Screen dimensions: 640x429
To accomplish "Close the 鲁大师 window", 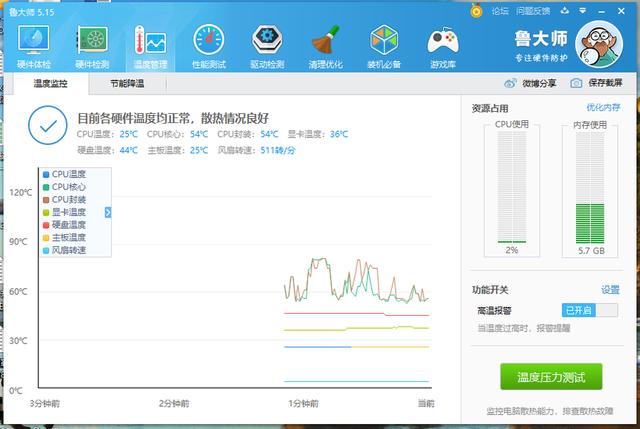I will [621, 11].
